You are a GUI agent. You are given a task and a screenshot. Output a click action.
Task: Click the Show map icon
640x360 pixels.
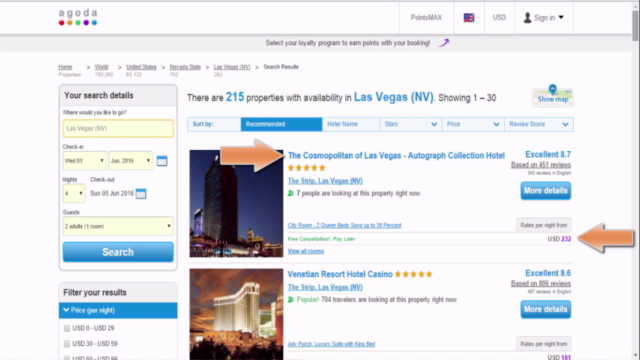pos(553,96)
